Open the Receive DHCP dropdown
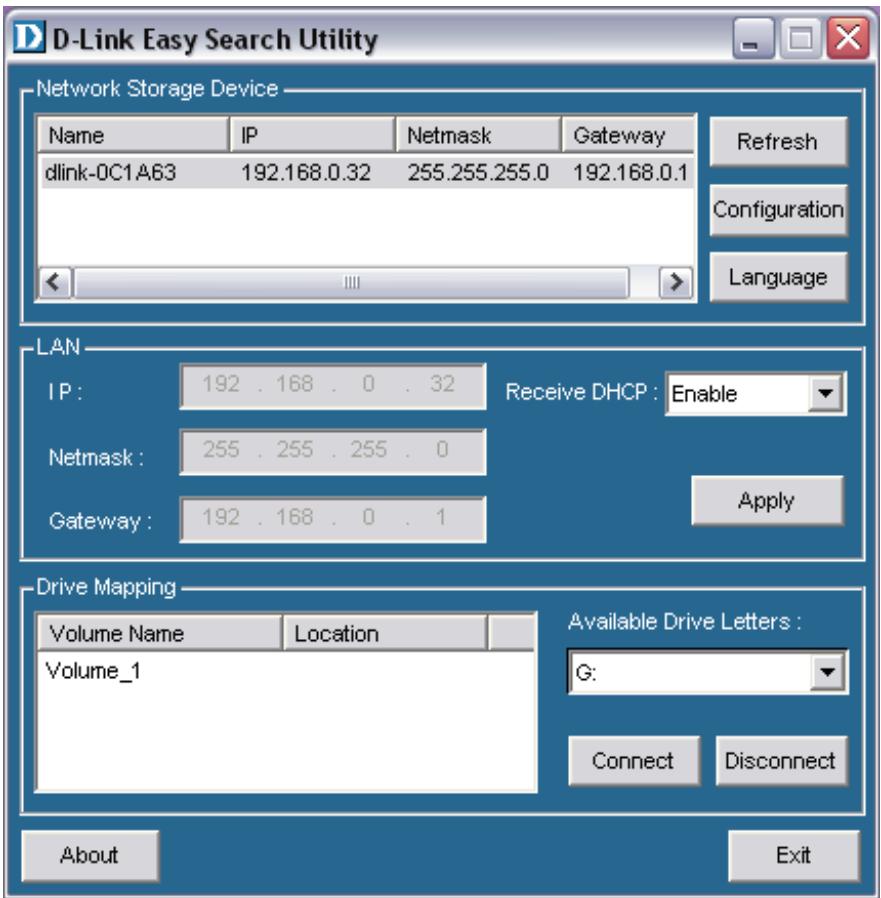Screen dimensions: 881x898 point(825,393)
